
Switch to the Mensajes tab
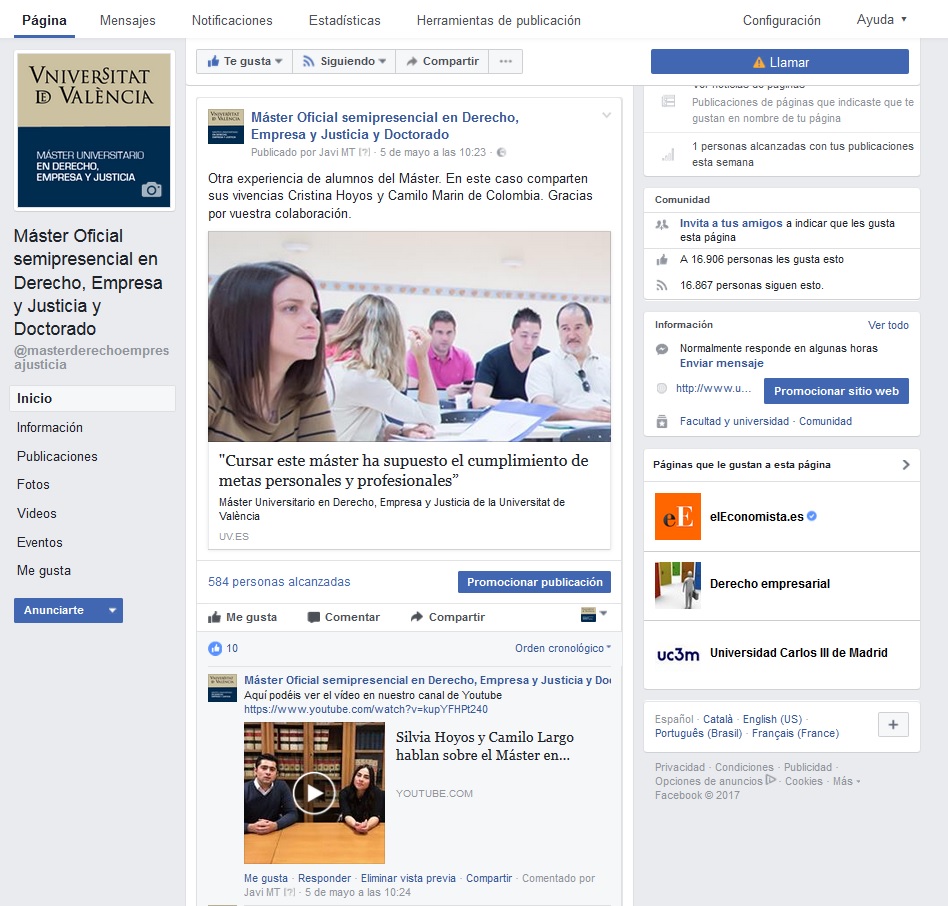click(x=128, y=21)
